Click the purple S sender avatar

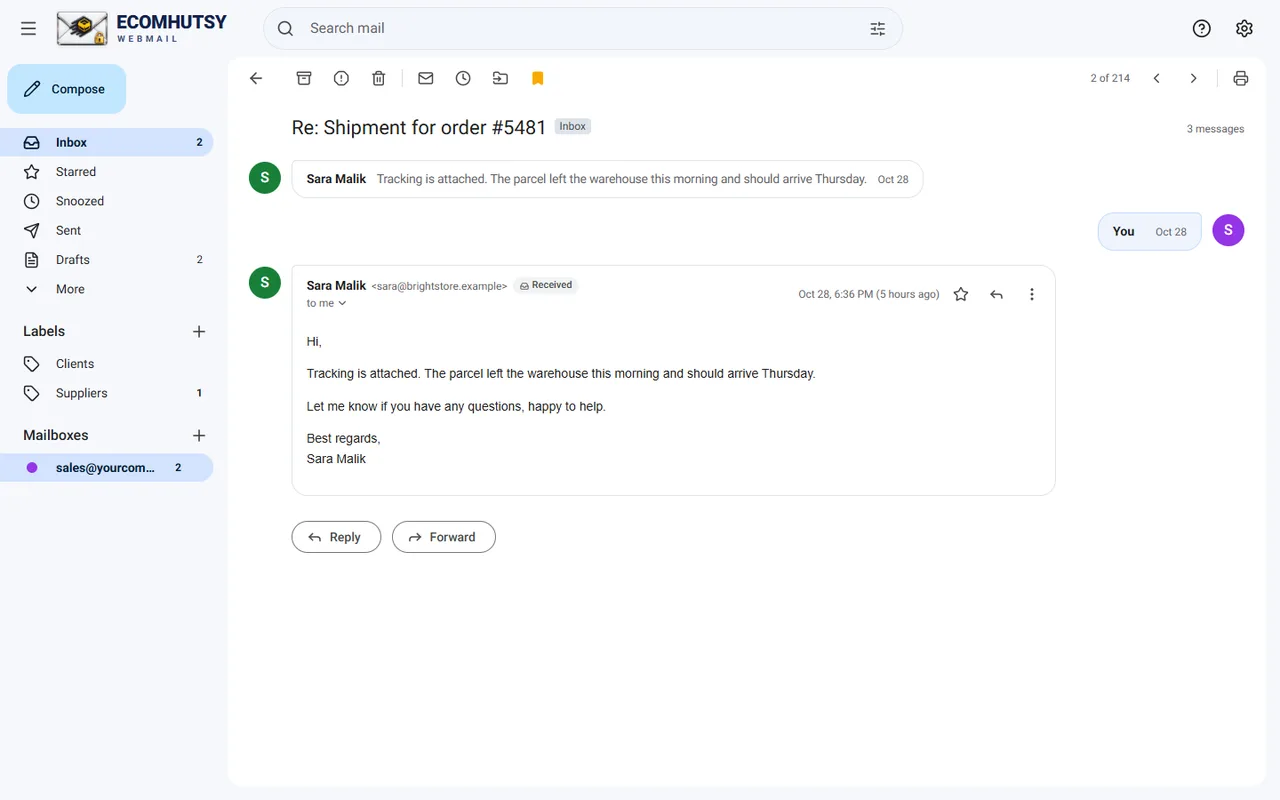point(1228,230)
